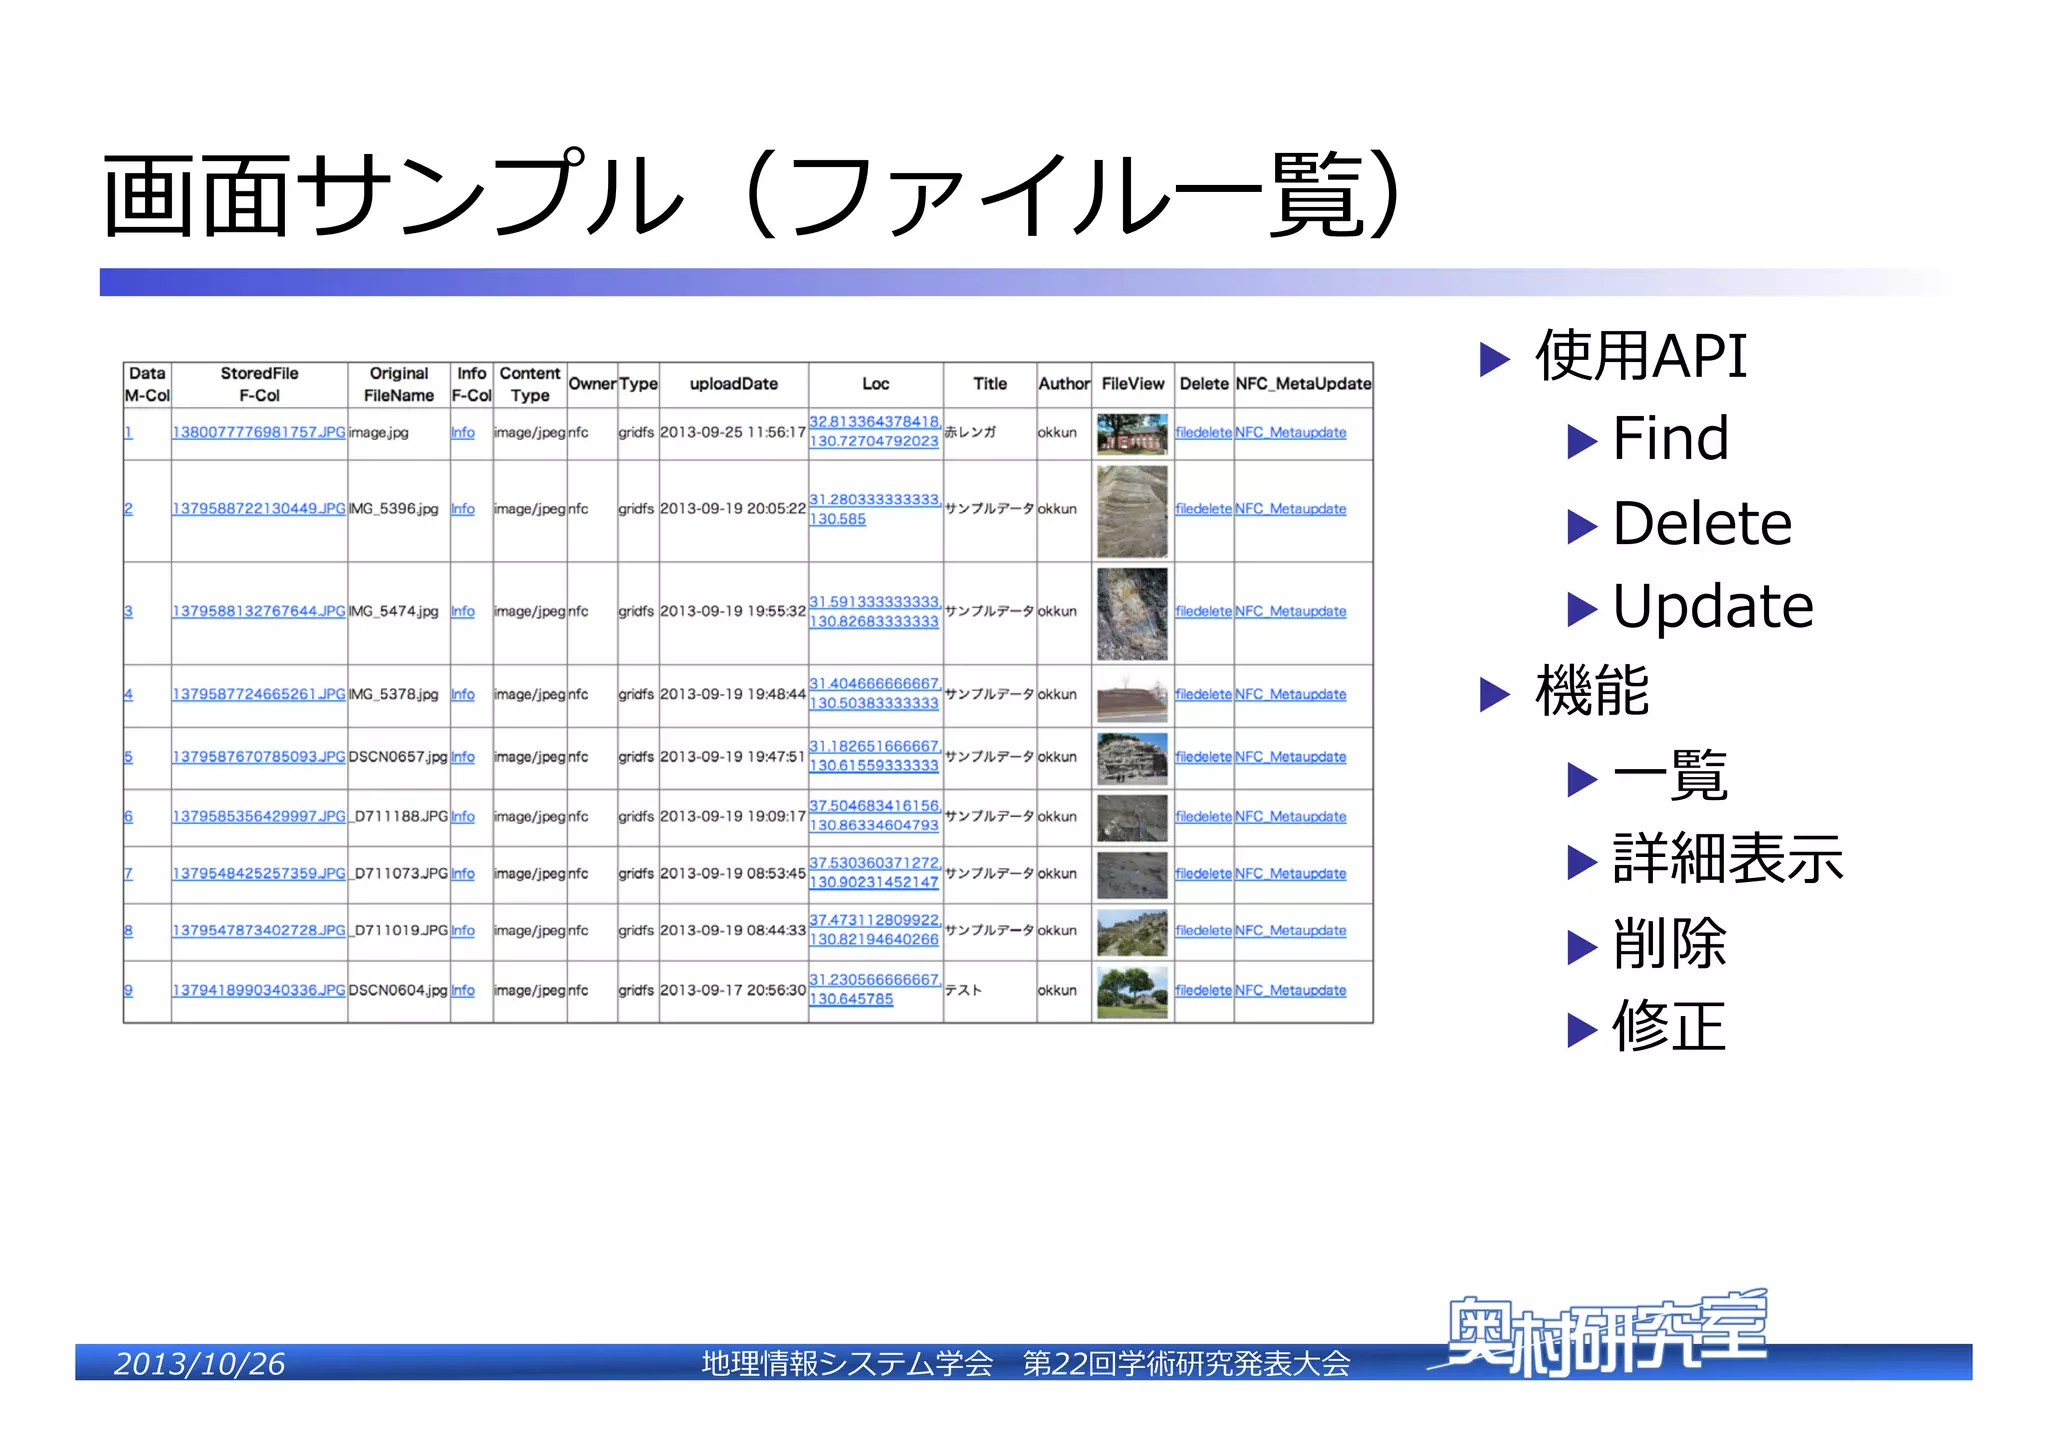
Task: Click the Info link for image.jpg
Action: (463, 432)
